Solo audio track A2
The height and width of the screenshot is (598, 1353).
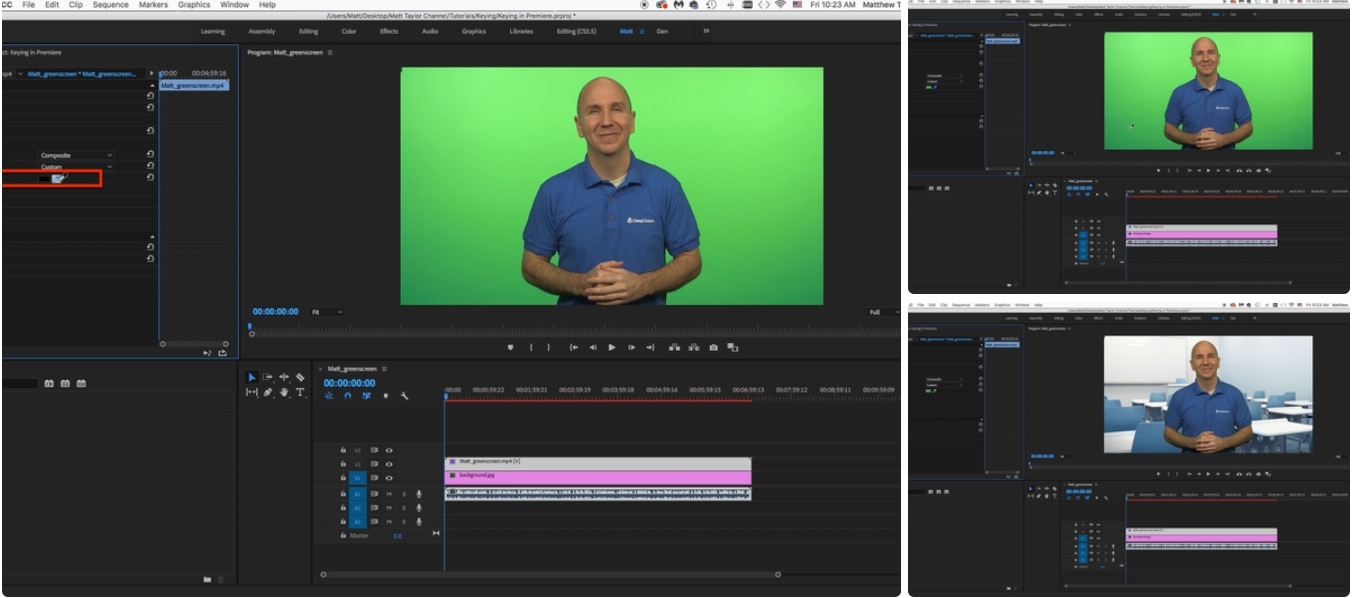pyautogui.click(x=404, y=508)
